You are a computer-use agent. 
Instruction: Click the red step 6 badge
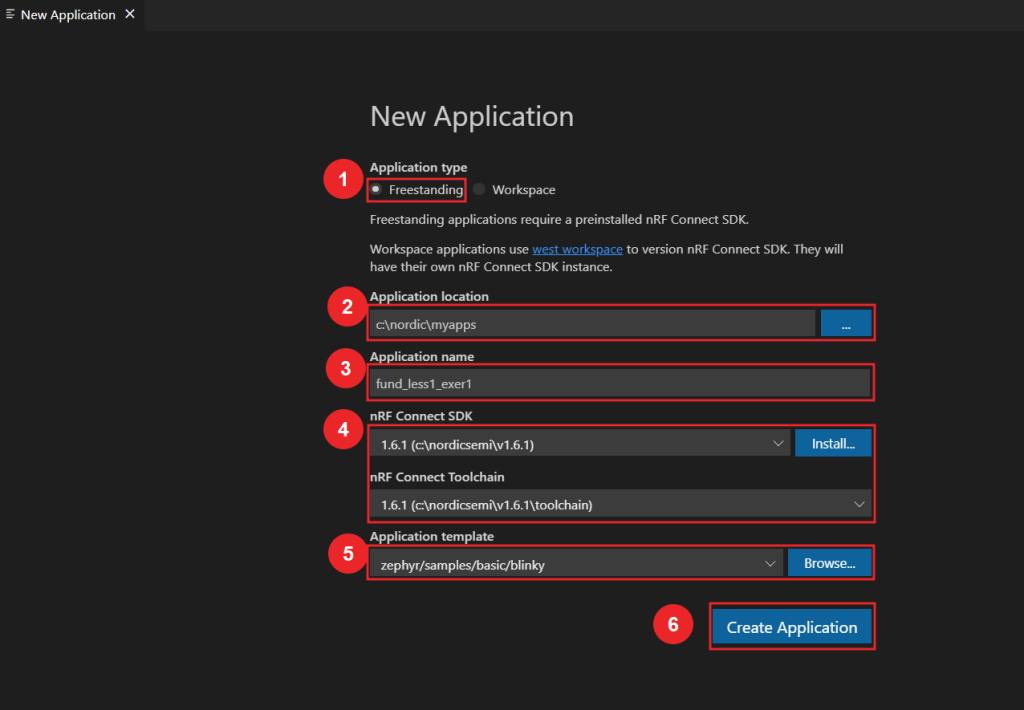point(673,624)
